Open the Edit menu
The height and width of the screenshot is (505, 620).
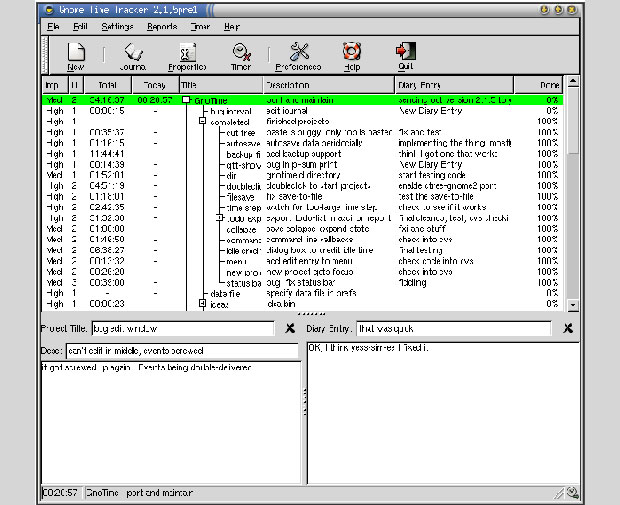pyautogui.click(x=80, y=26)
